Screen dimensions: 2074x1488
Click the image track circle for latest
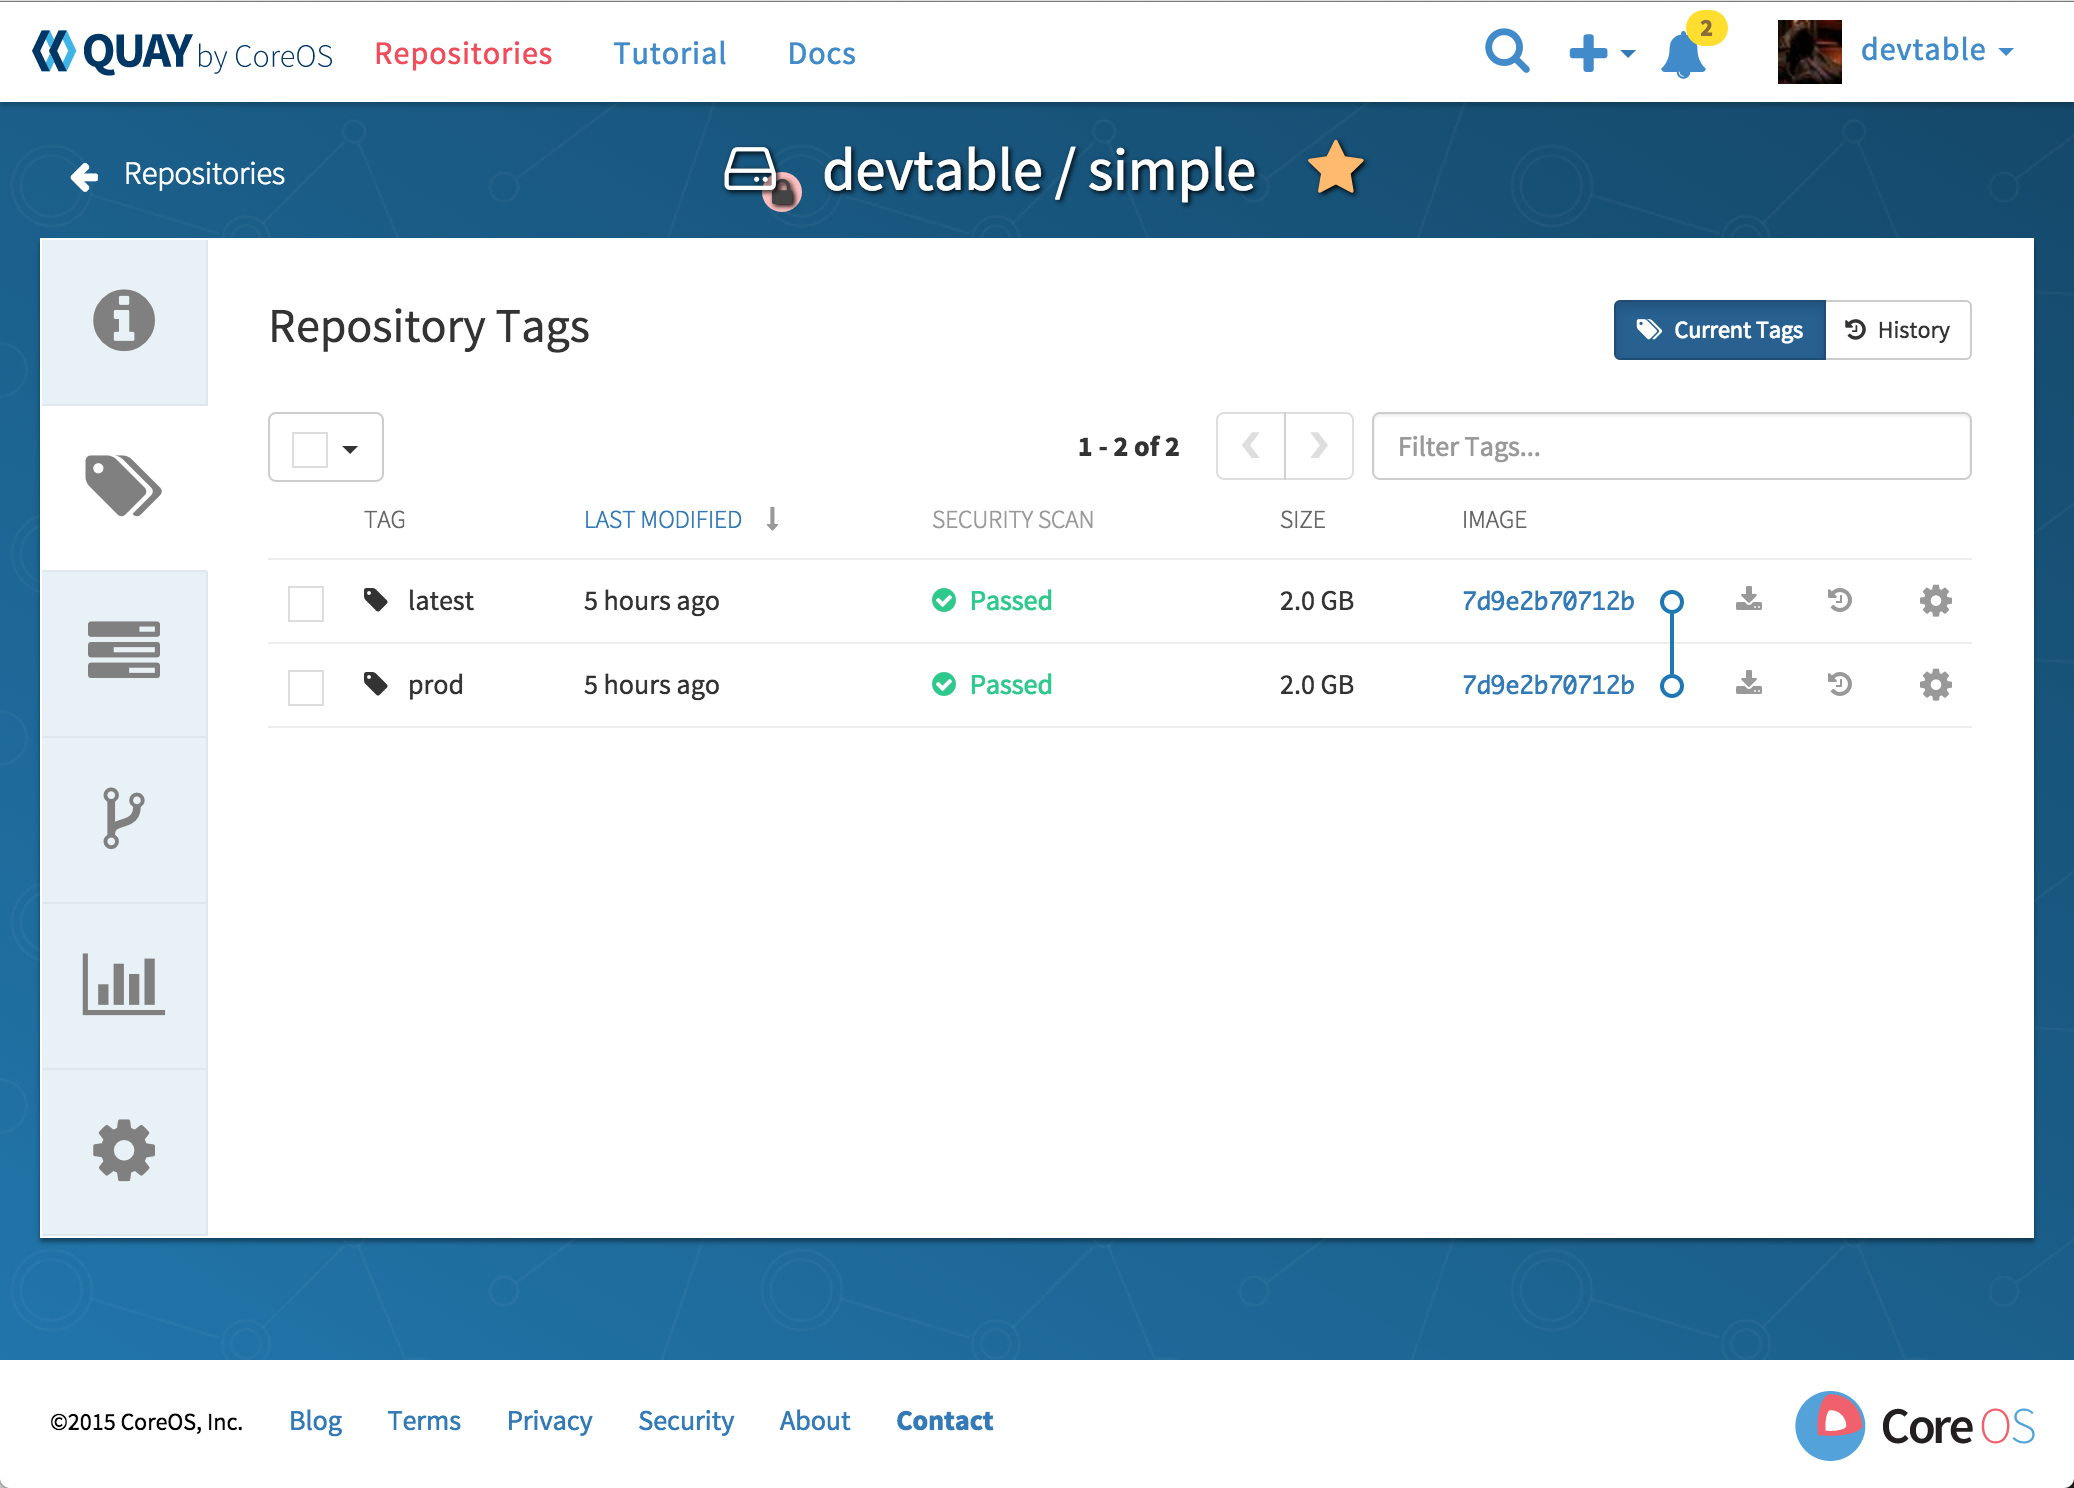tap(1672, 601)
